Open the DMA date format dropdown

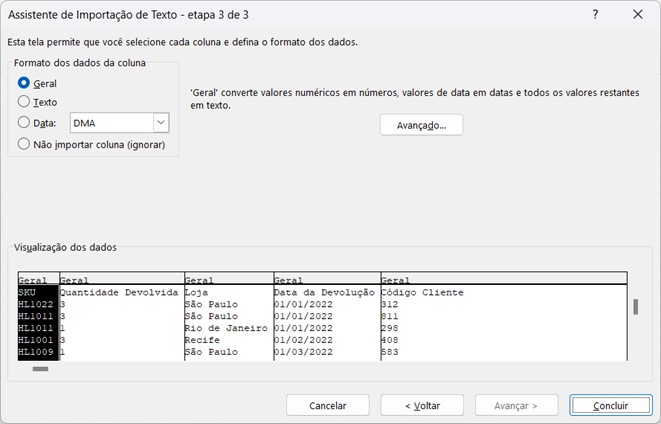click(160, 123)
